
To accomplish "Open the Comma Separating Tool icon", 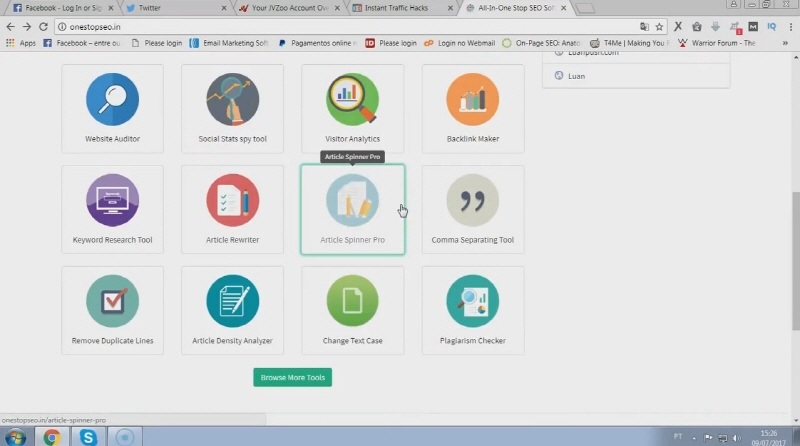I will pos(472,200).
